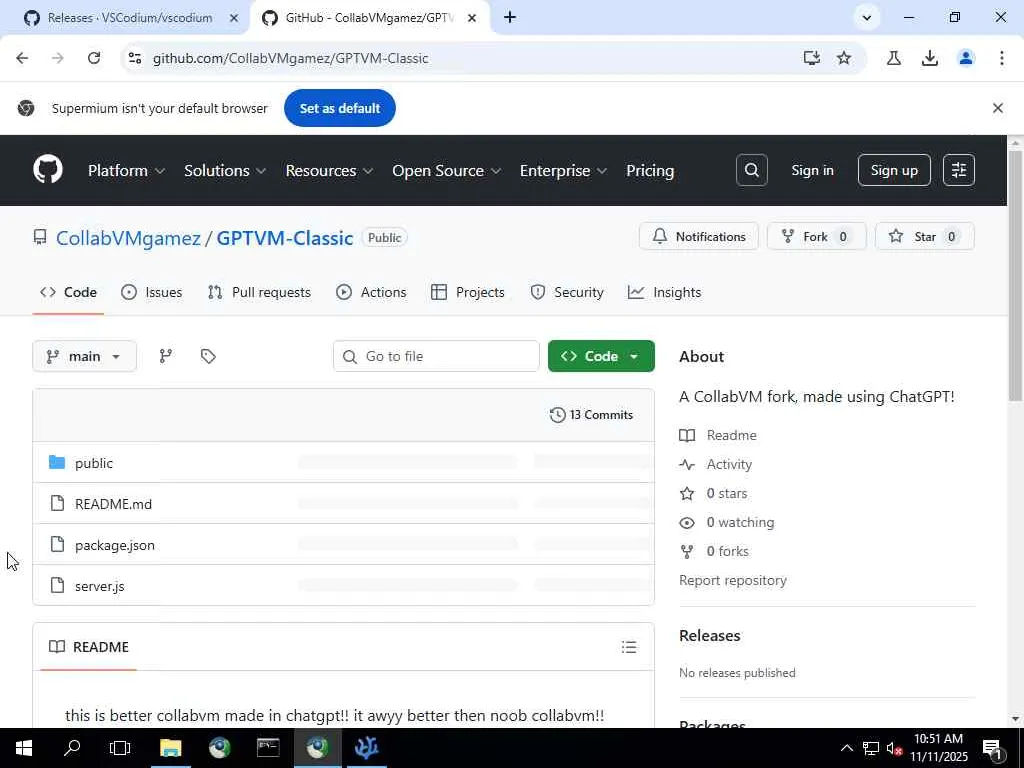Open the GPTVM-Classic repository link
The width and height of the screenshot is (1024, 768).
[285, 238]
